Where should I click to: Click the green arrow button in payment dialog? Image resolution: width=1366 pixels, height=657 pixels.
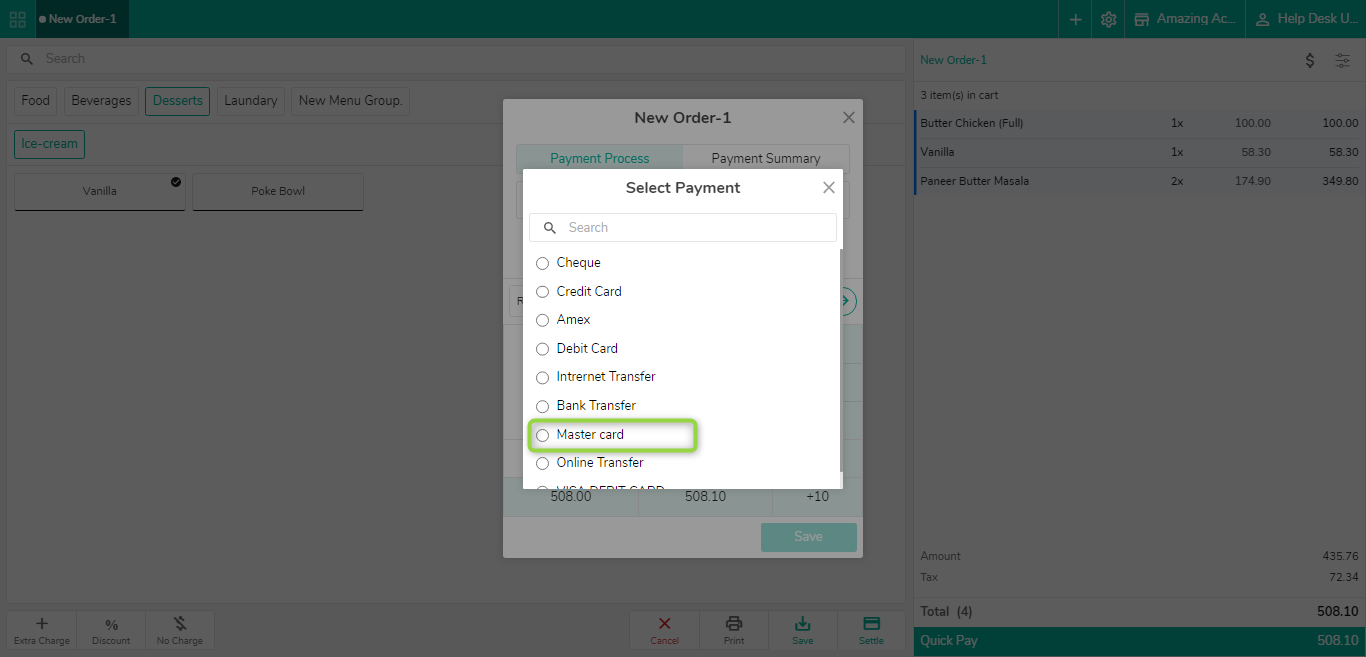point(848,301)
